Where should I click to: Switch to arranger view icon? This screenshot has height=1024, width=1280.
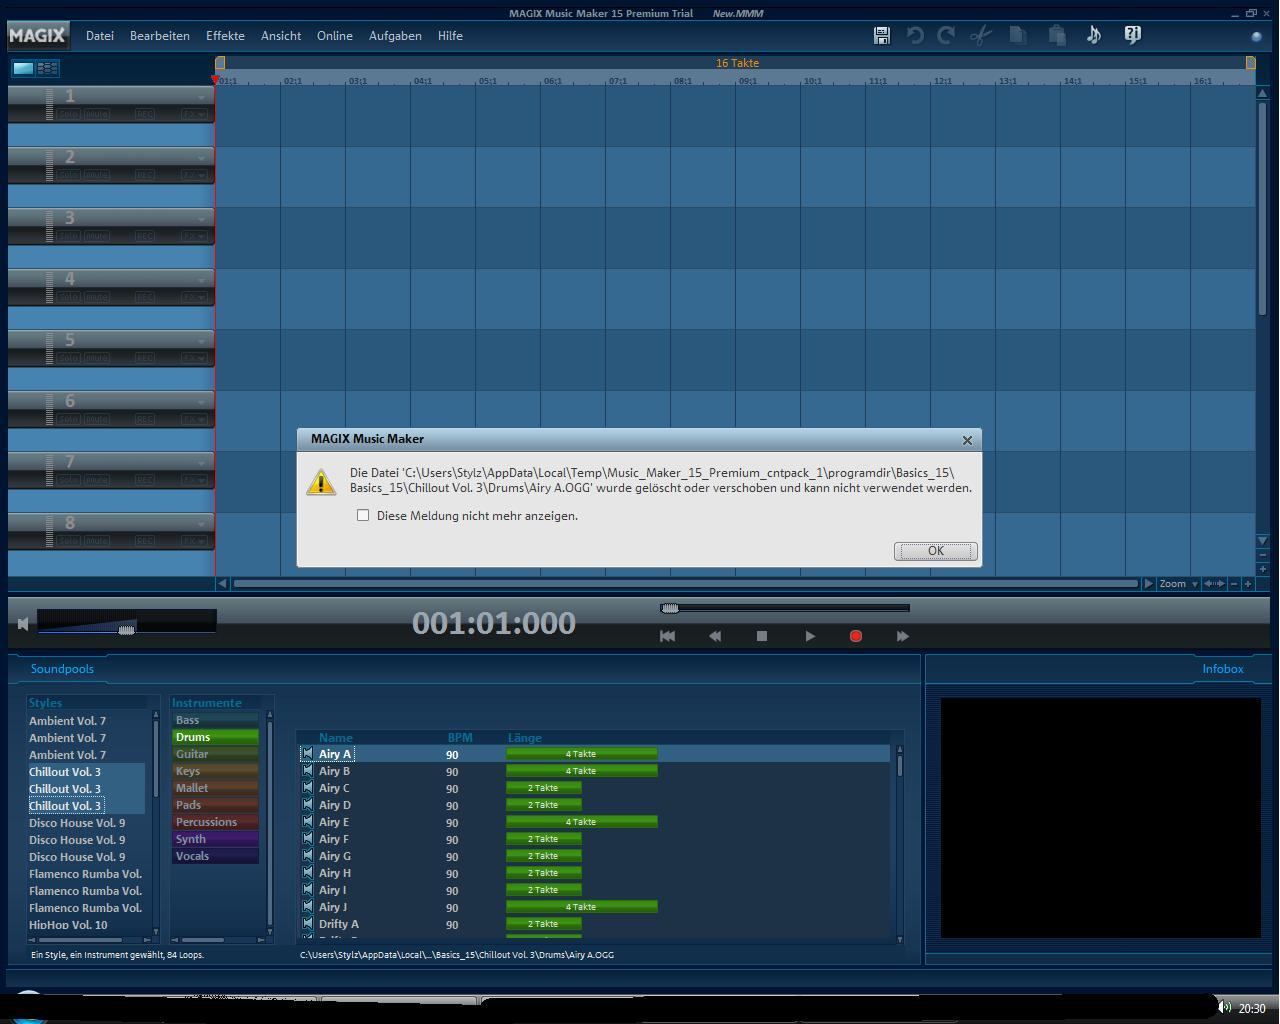[23, 68]
